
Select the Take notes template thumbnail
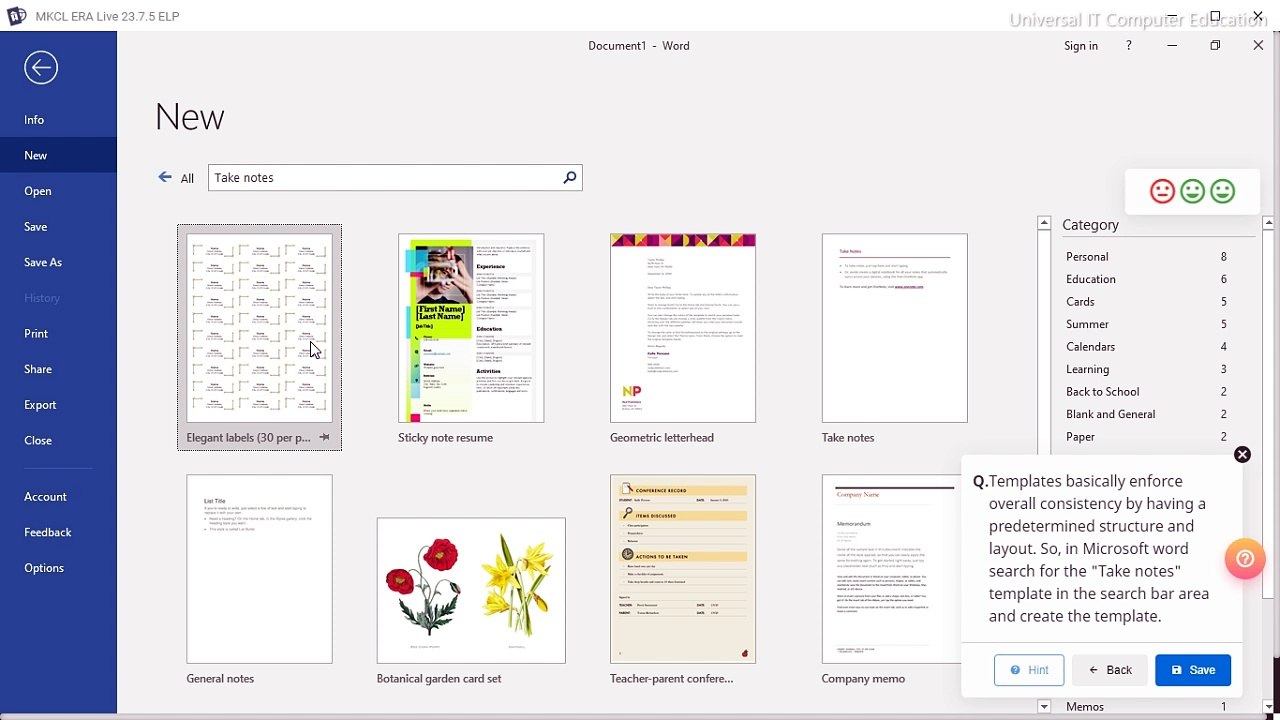(894, 328)
